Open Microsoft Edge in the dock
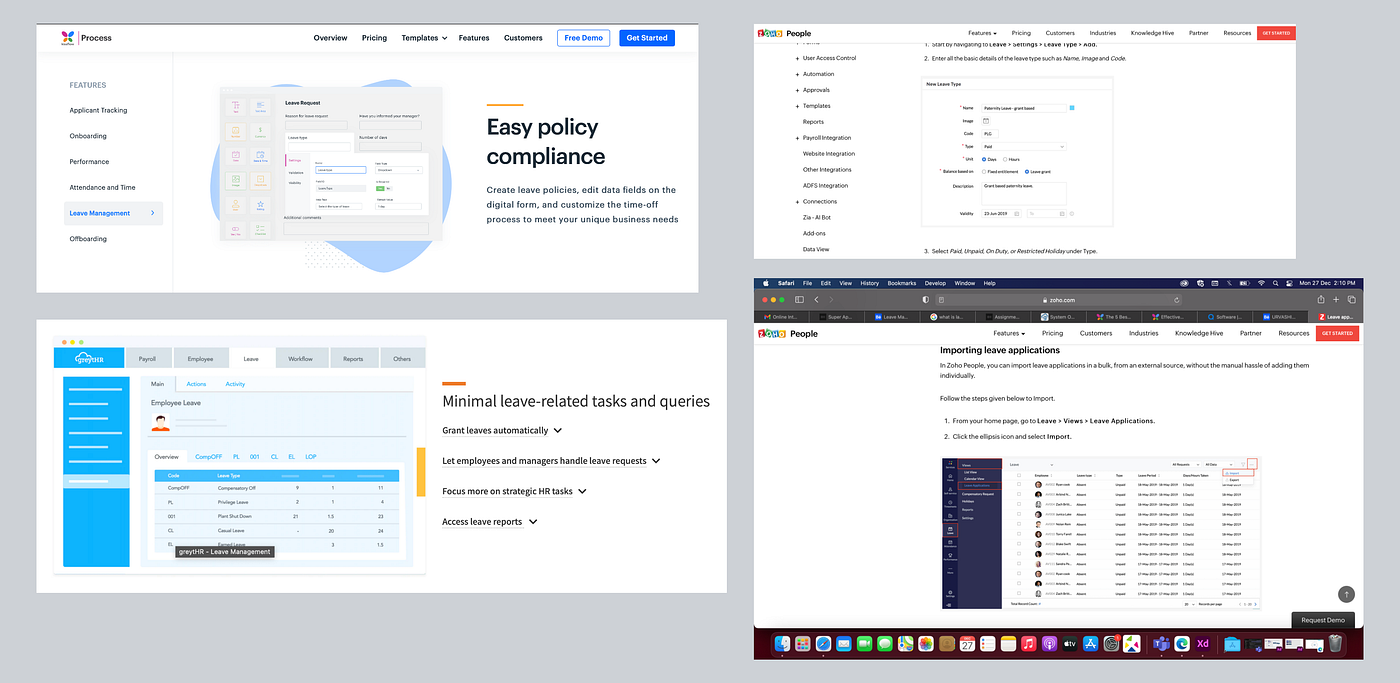Screen dimensions: 1400x683 [1182, 644]
